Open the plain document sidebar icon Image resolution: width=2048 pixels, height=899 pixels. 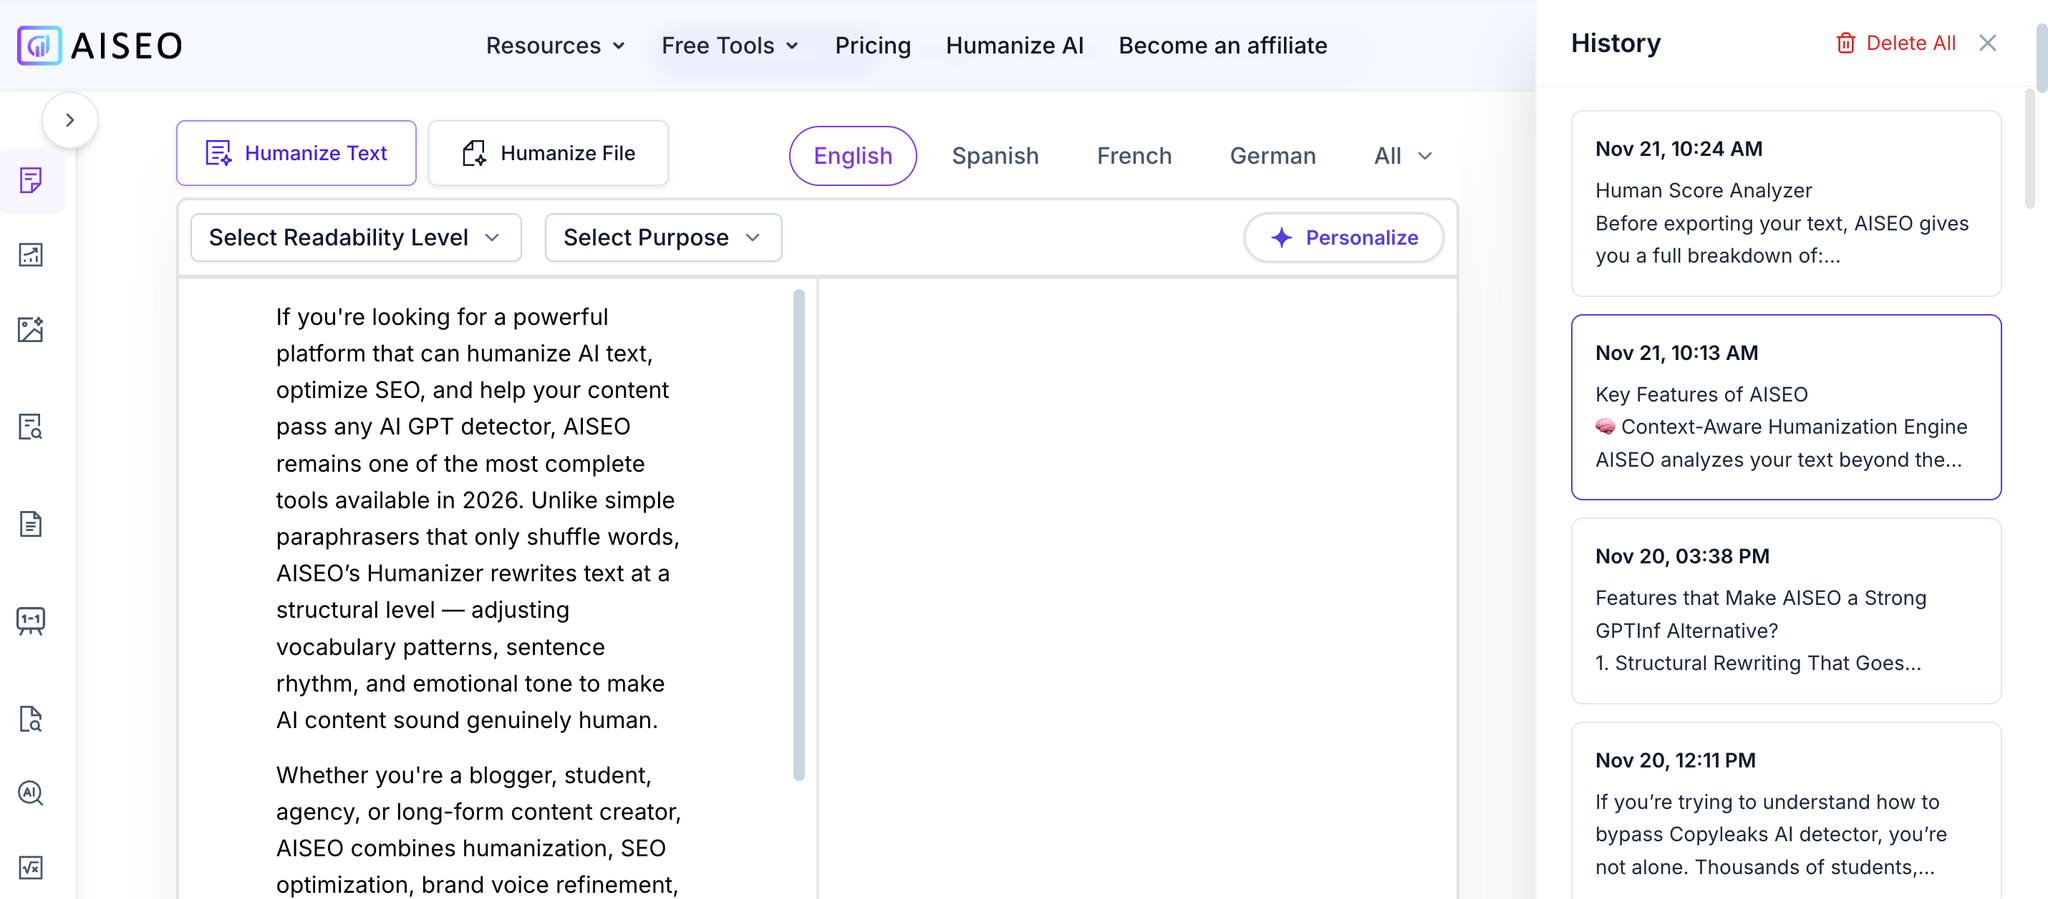[31, 524]
